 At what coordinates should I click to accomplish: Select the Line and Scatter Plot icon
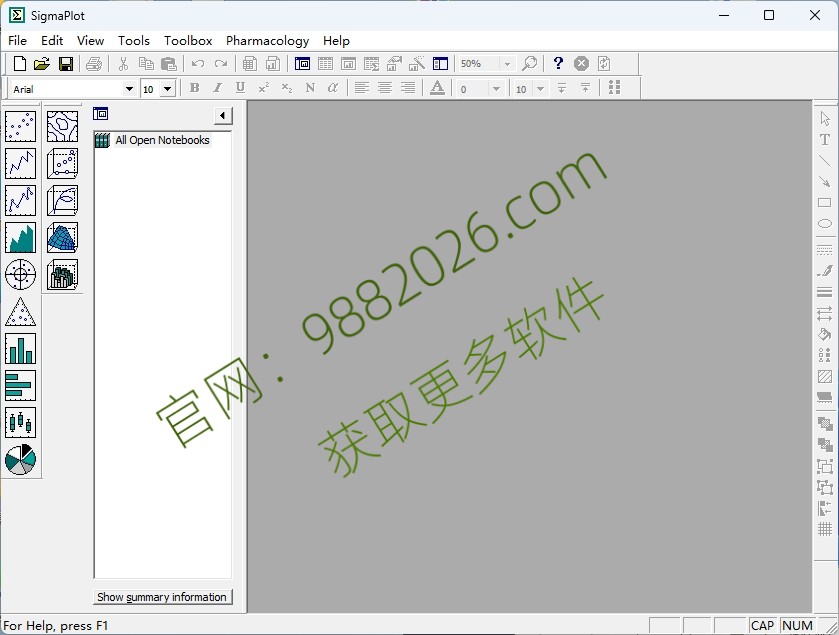point(20,200)
